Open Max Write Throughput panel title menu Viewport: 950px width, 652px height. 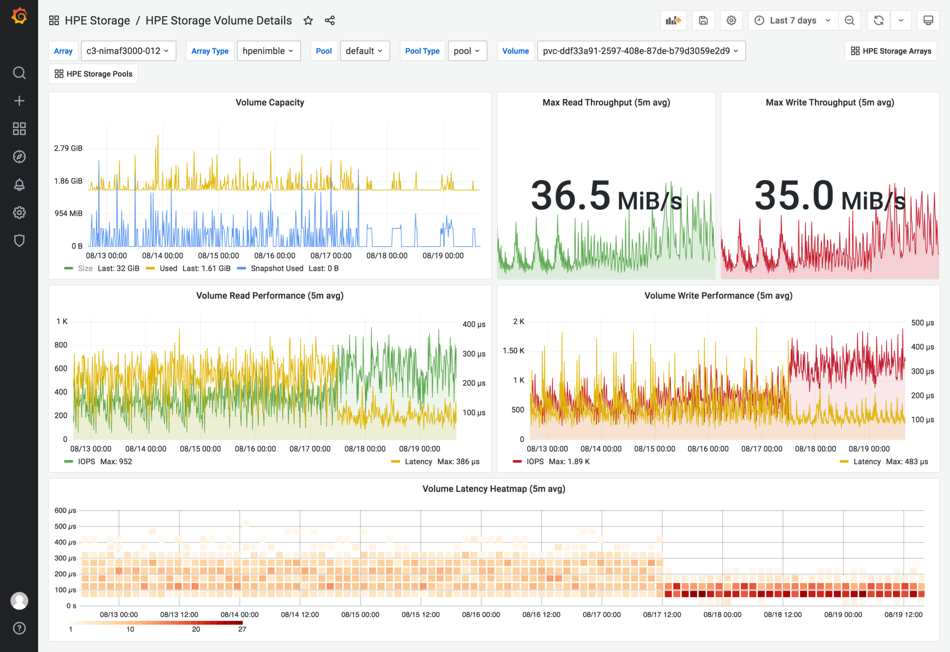829,102
